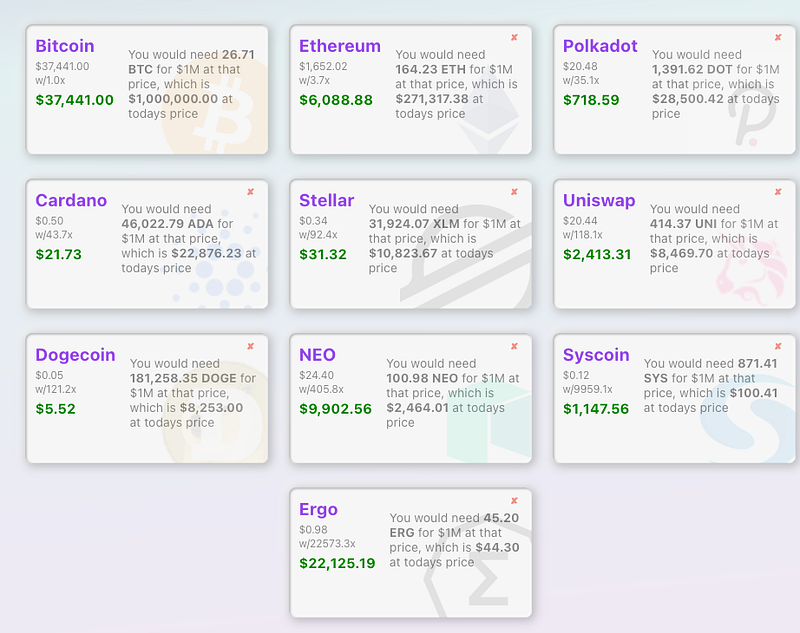Select the Dogecoin heading
The height and width of the screenshot is (633, 800).
pos(75,355)
